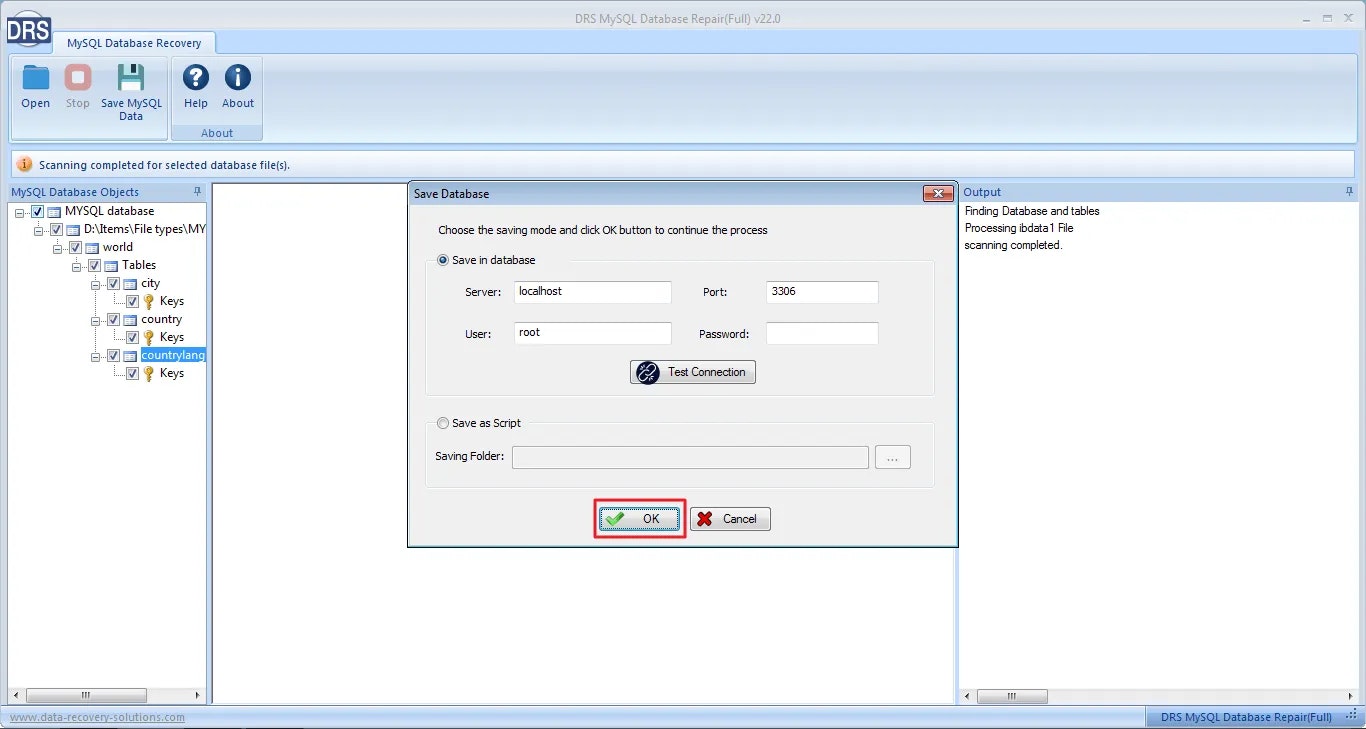Click the pin icon of Output panel
Image resolution: width=1366 pixels, height=729 pixels.
point(1350,191)
